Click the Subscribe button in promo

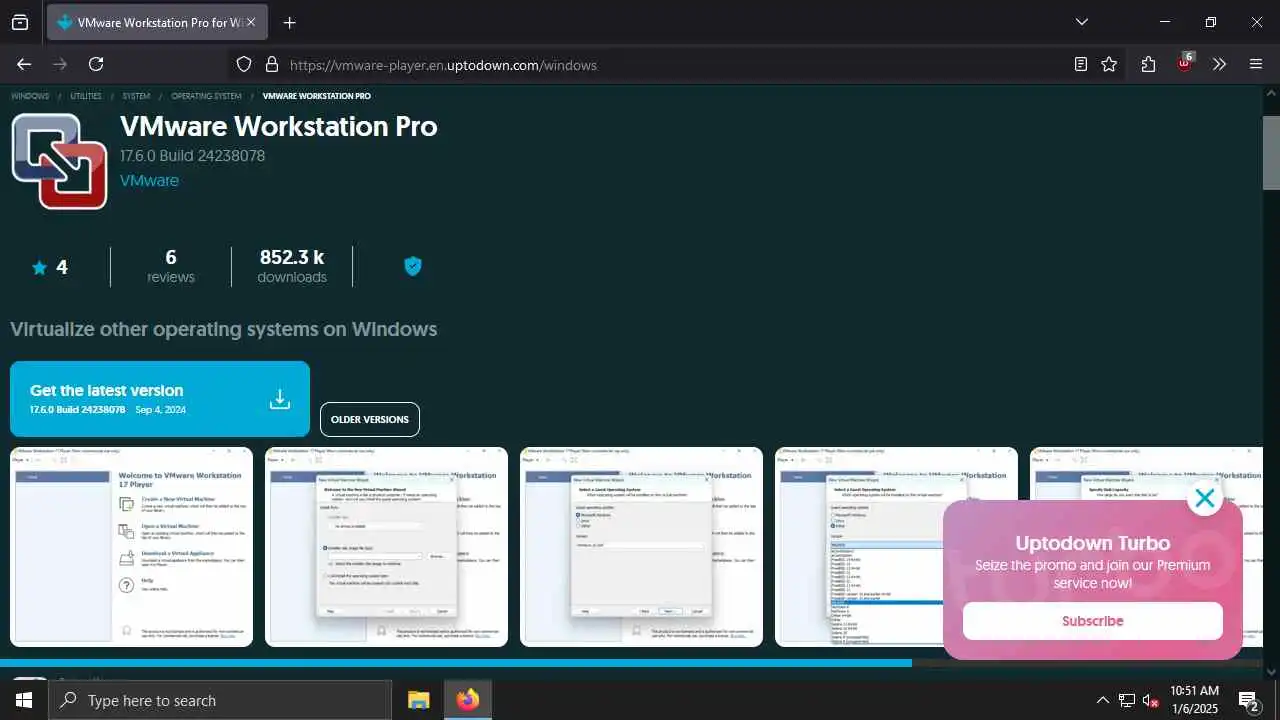coord(1092,621)
